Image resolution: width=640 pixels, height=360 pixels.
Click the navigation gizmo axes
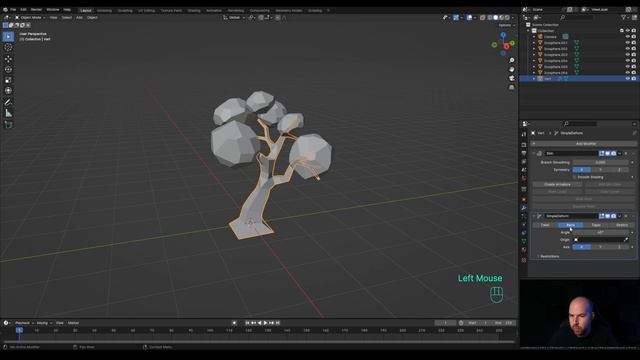[503, 44]
